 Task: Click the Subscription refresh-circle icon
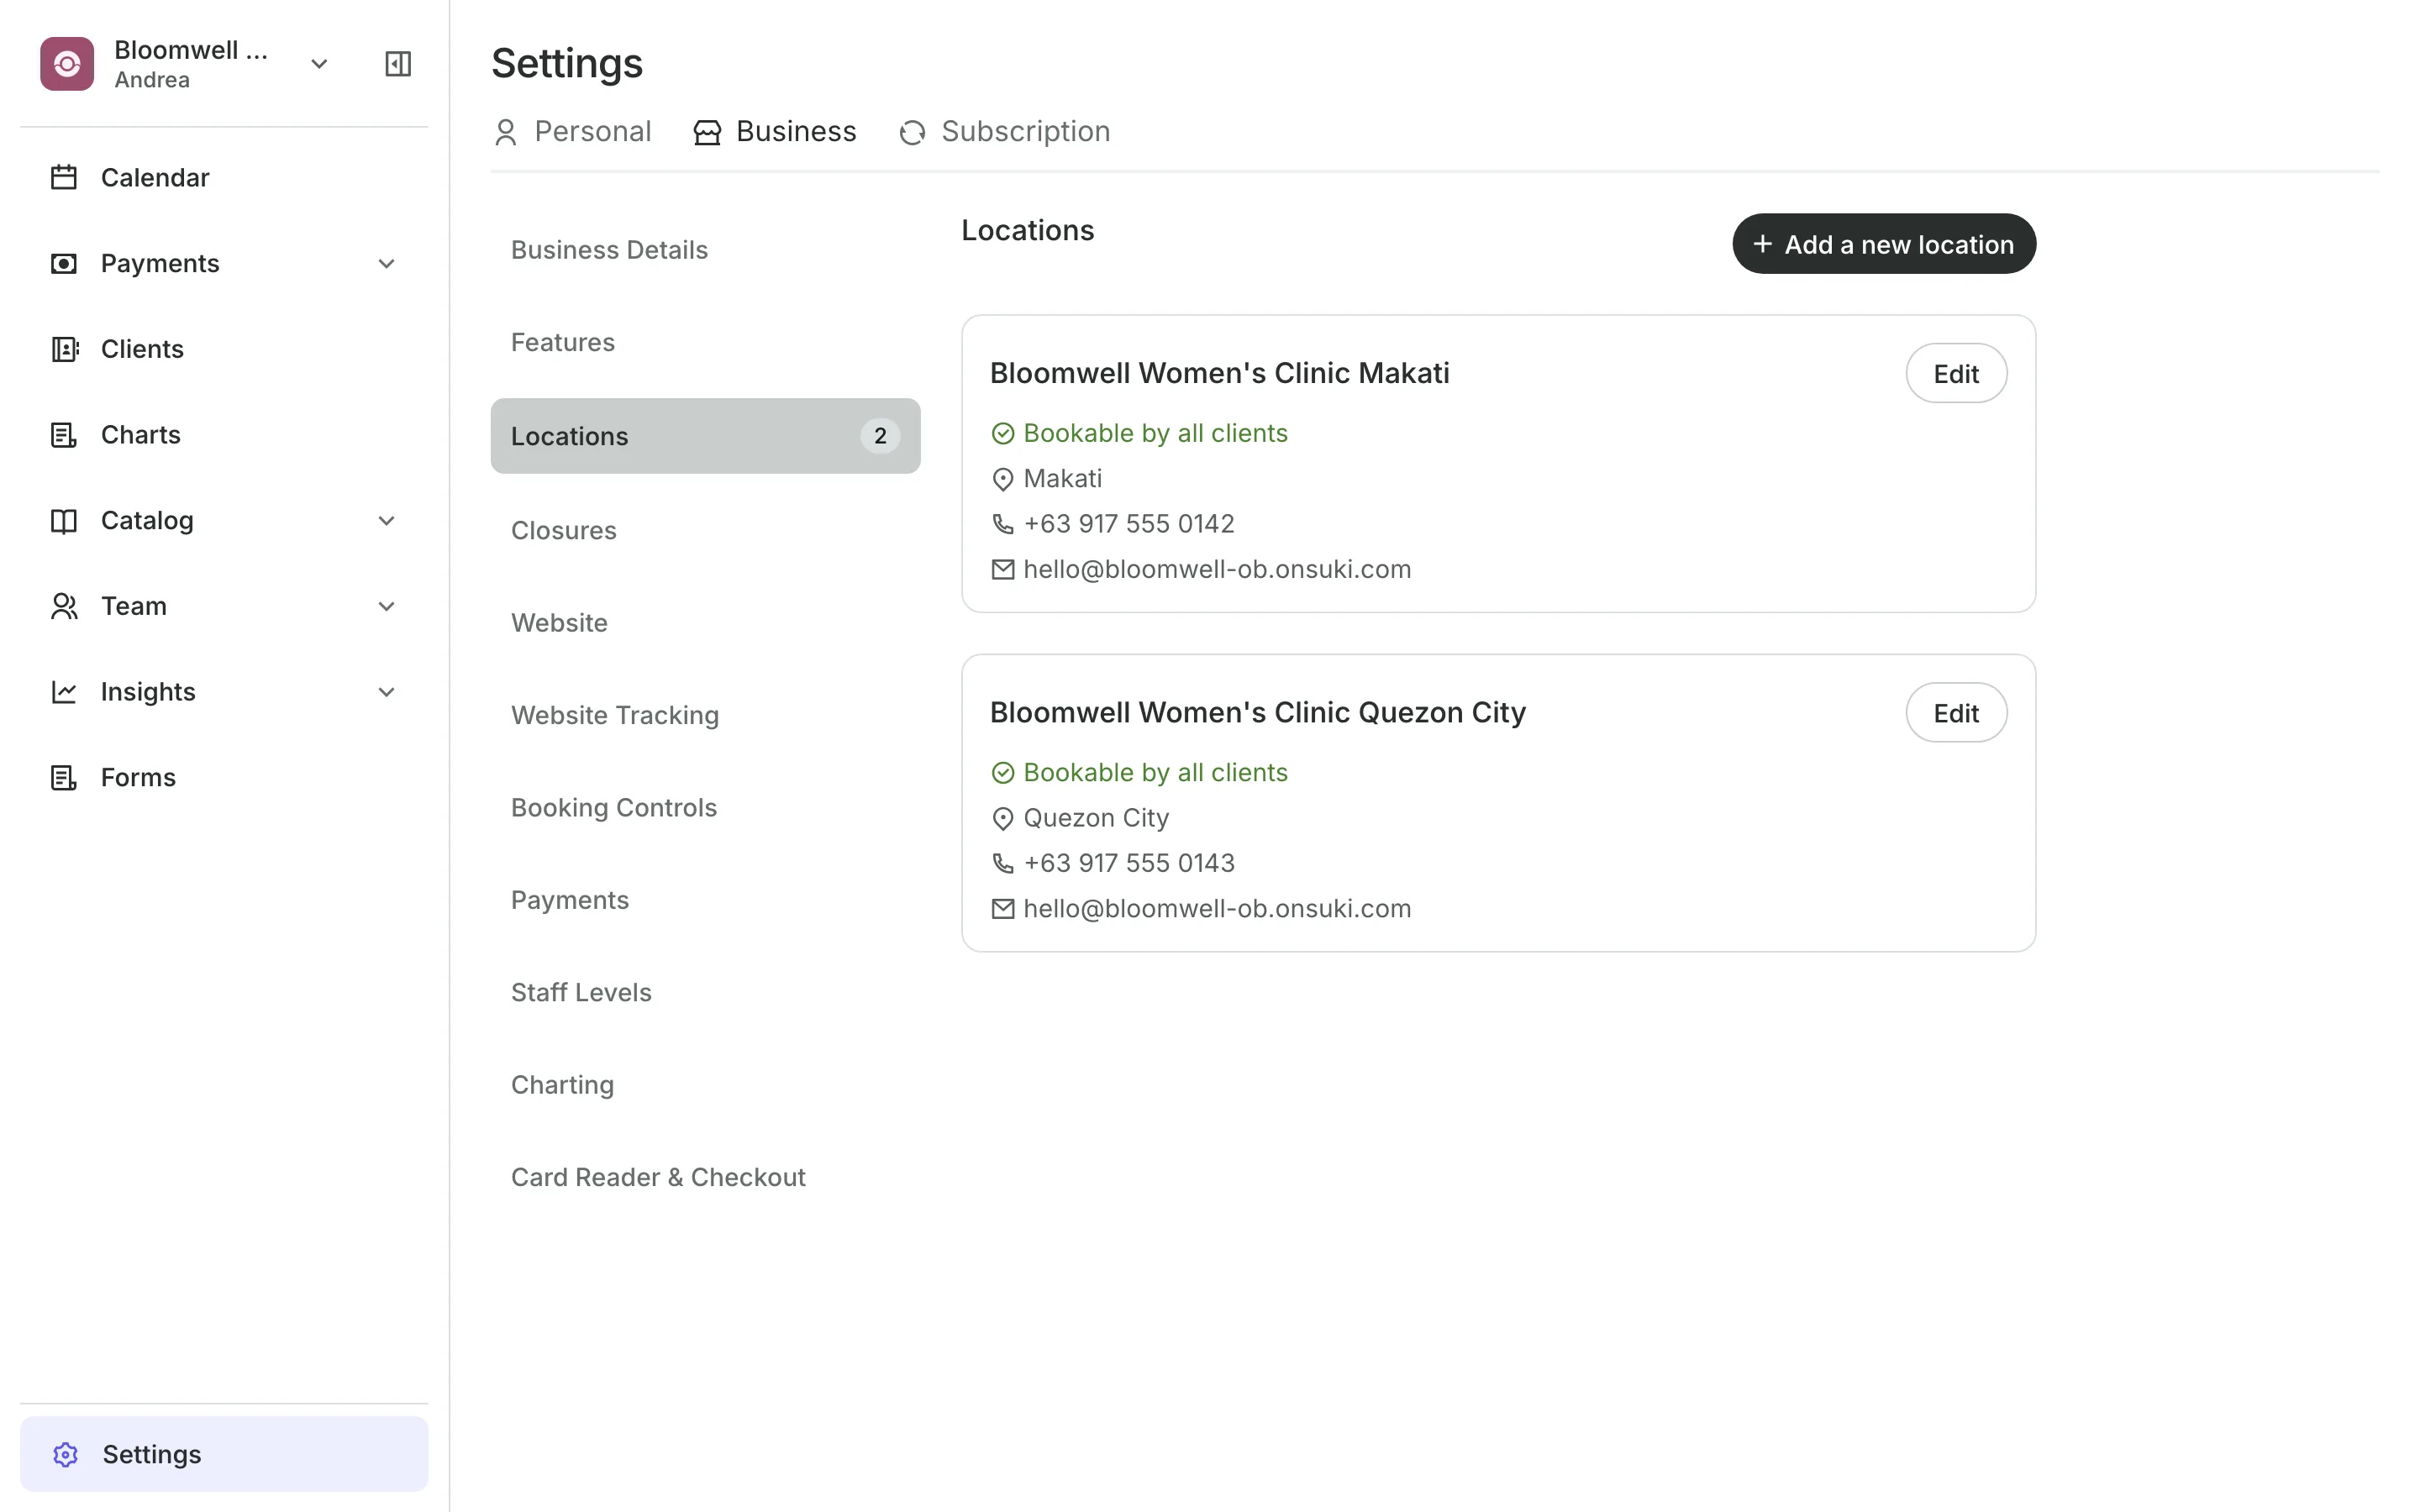(x=912, y=132)
